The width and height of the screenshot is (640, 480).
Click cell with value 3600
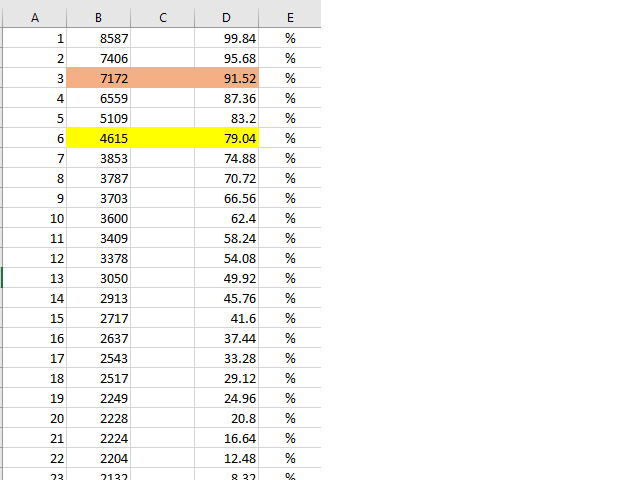98,218
